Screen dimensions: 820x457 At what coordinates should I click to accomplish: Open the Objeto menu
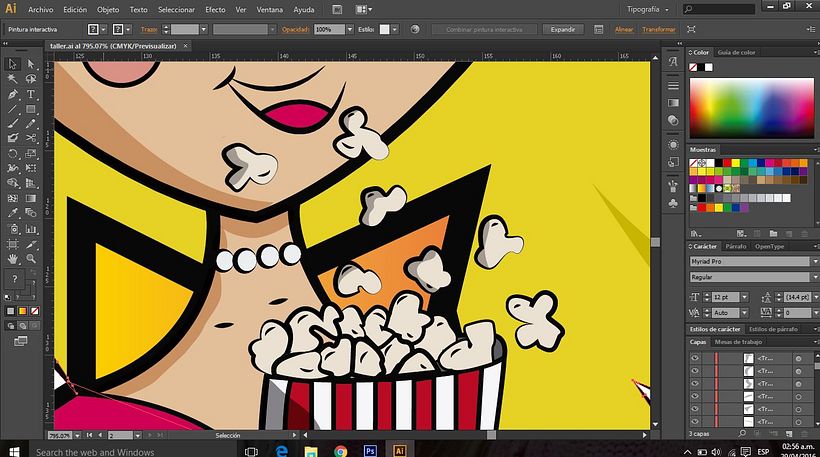pos(108,9)
